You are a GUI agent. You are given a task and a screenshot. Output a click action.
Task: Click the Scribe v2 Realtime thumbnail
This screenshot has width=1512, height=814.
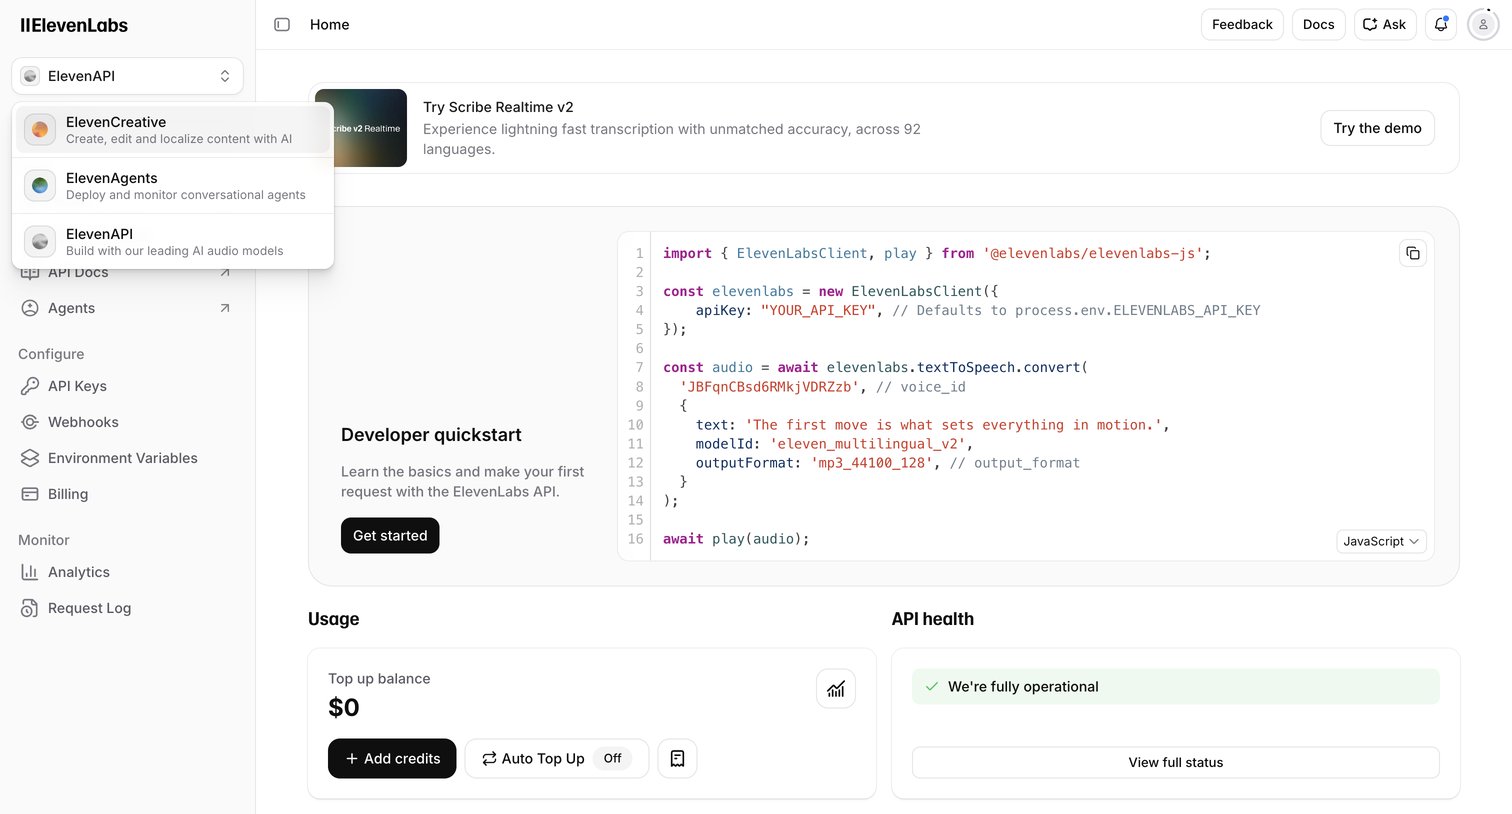pyautogui.click(x=361, y=128)
